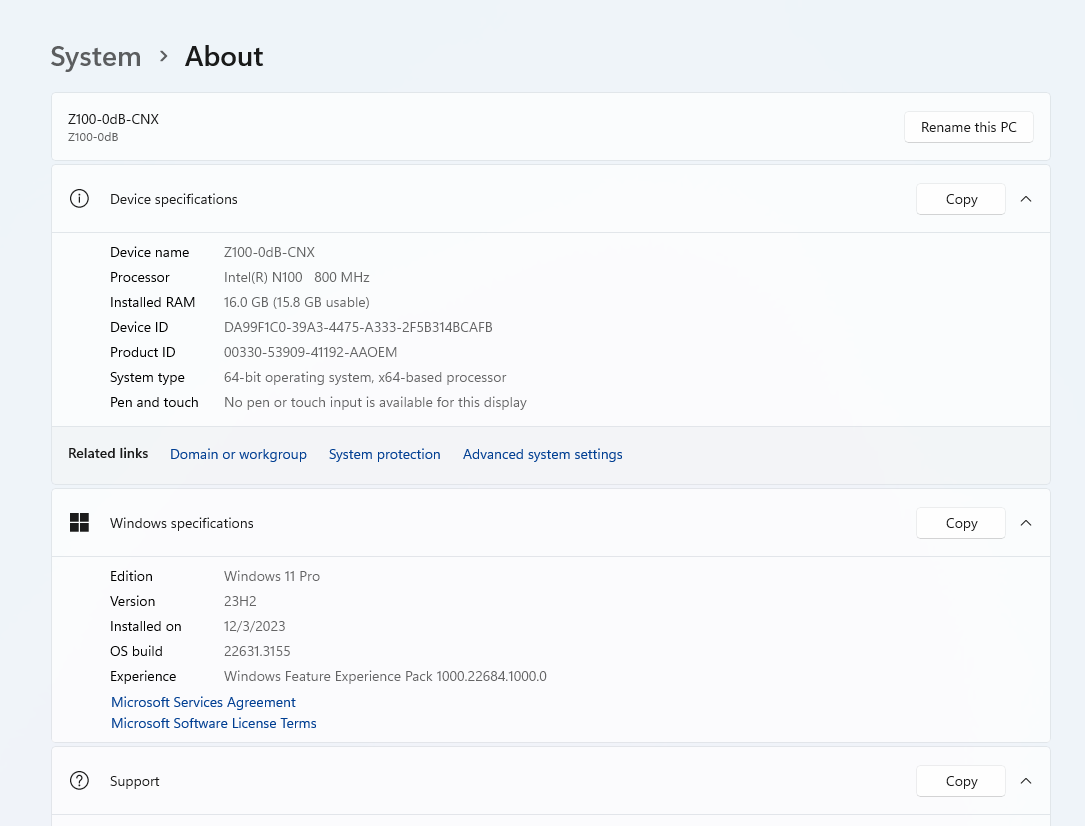This screenshot has width=1085, height=826.
Task: Go back to System breadcrumb
Action: click(96, 57)
